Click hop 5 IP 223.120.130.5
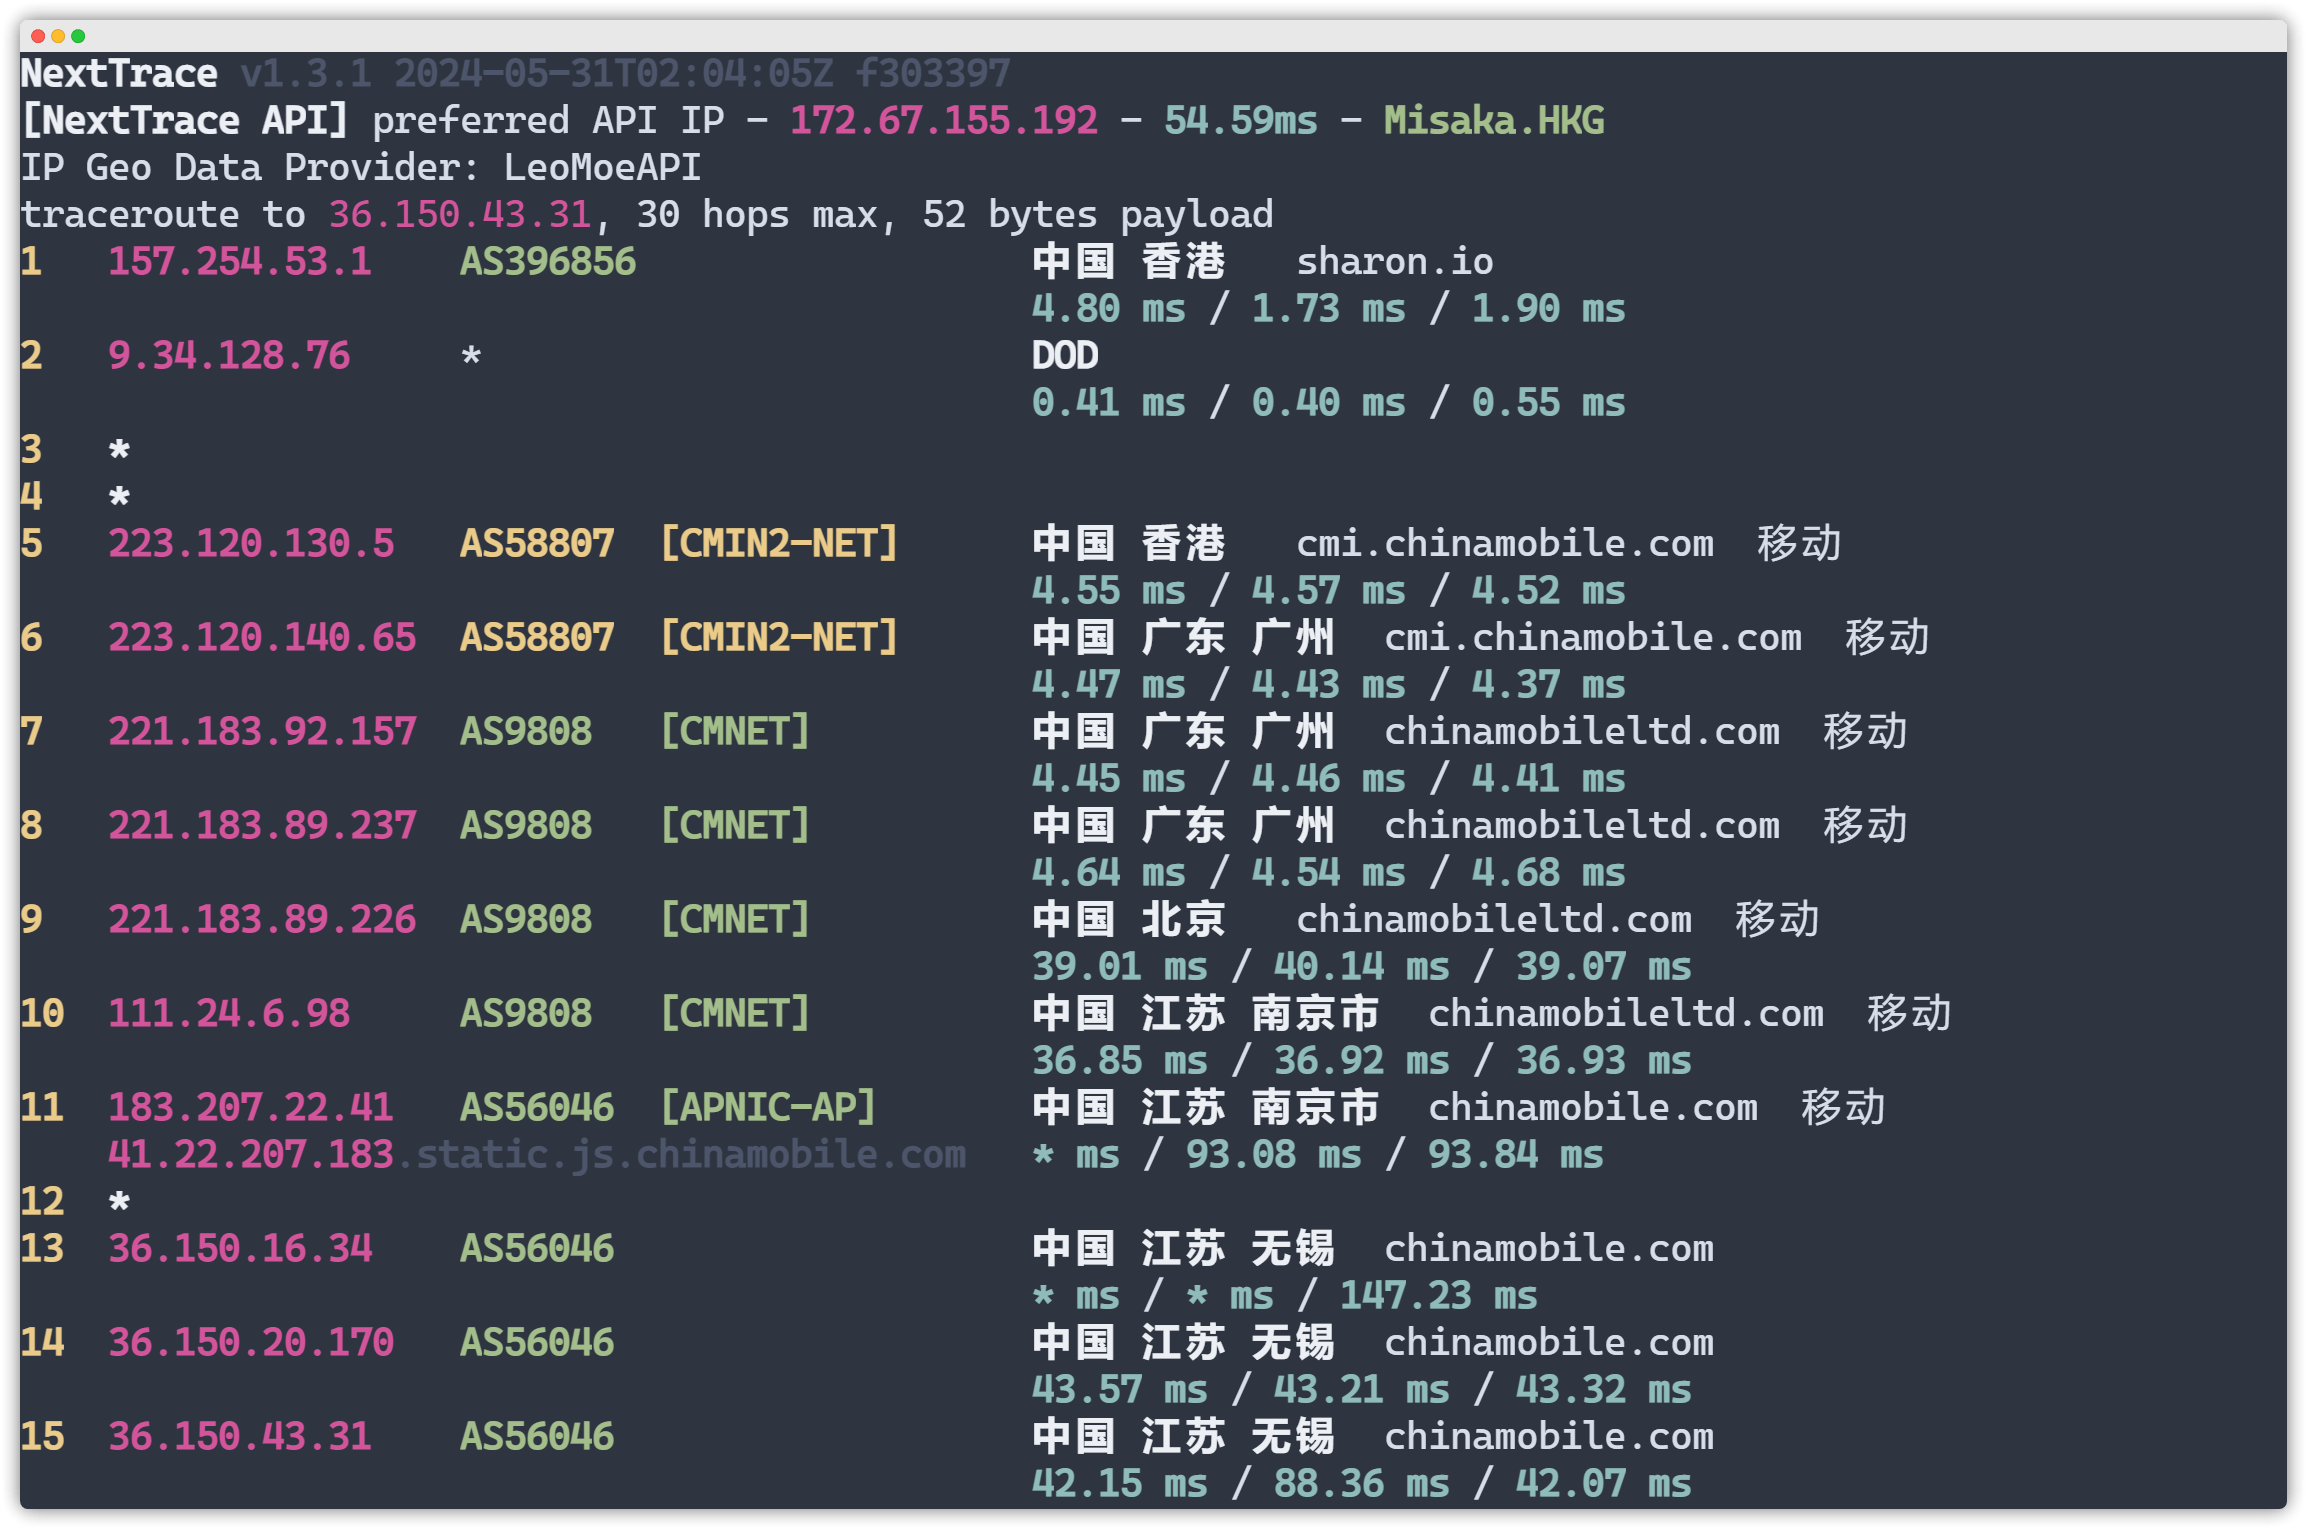2307x1529 pixels. [x=251, y=544]
